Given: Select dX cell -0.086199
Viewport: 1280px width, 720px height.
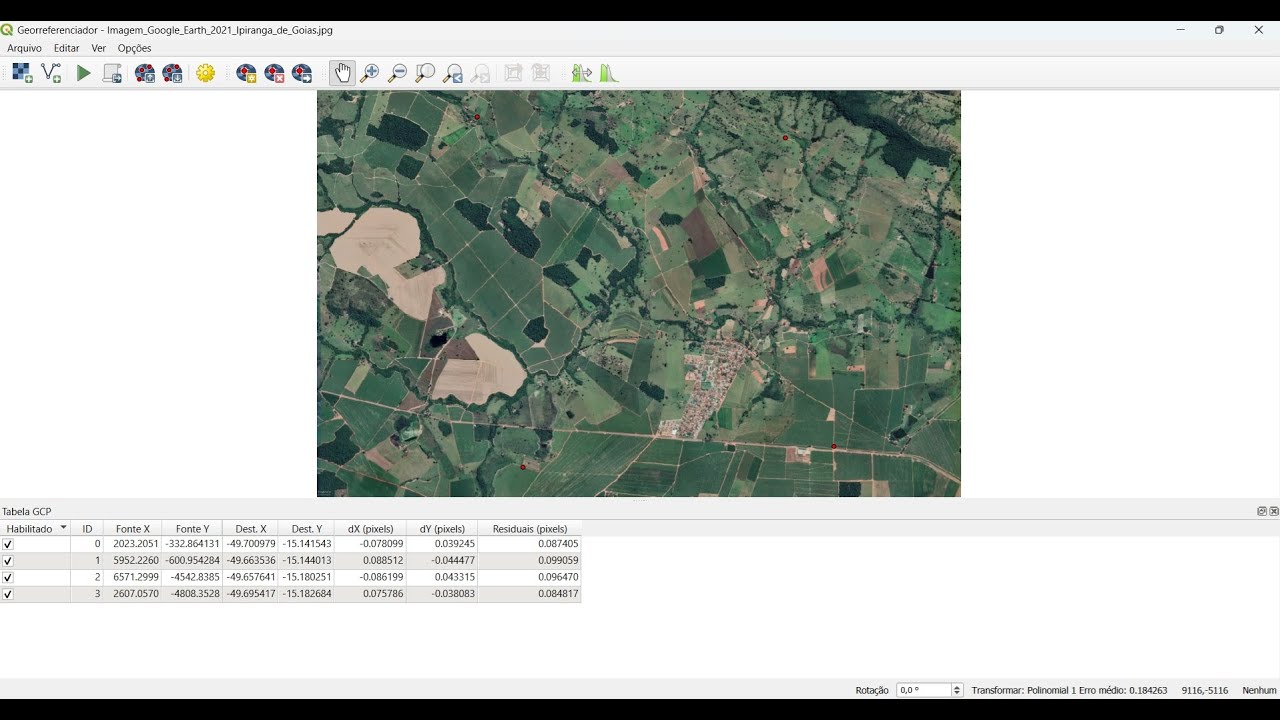Looking at the screenshot, I should coord(370,577).
